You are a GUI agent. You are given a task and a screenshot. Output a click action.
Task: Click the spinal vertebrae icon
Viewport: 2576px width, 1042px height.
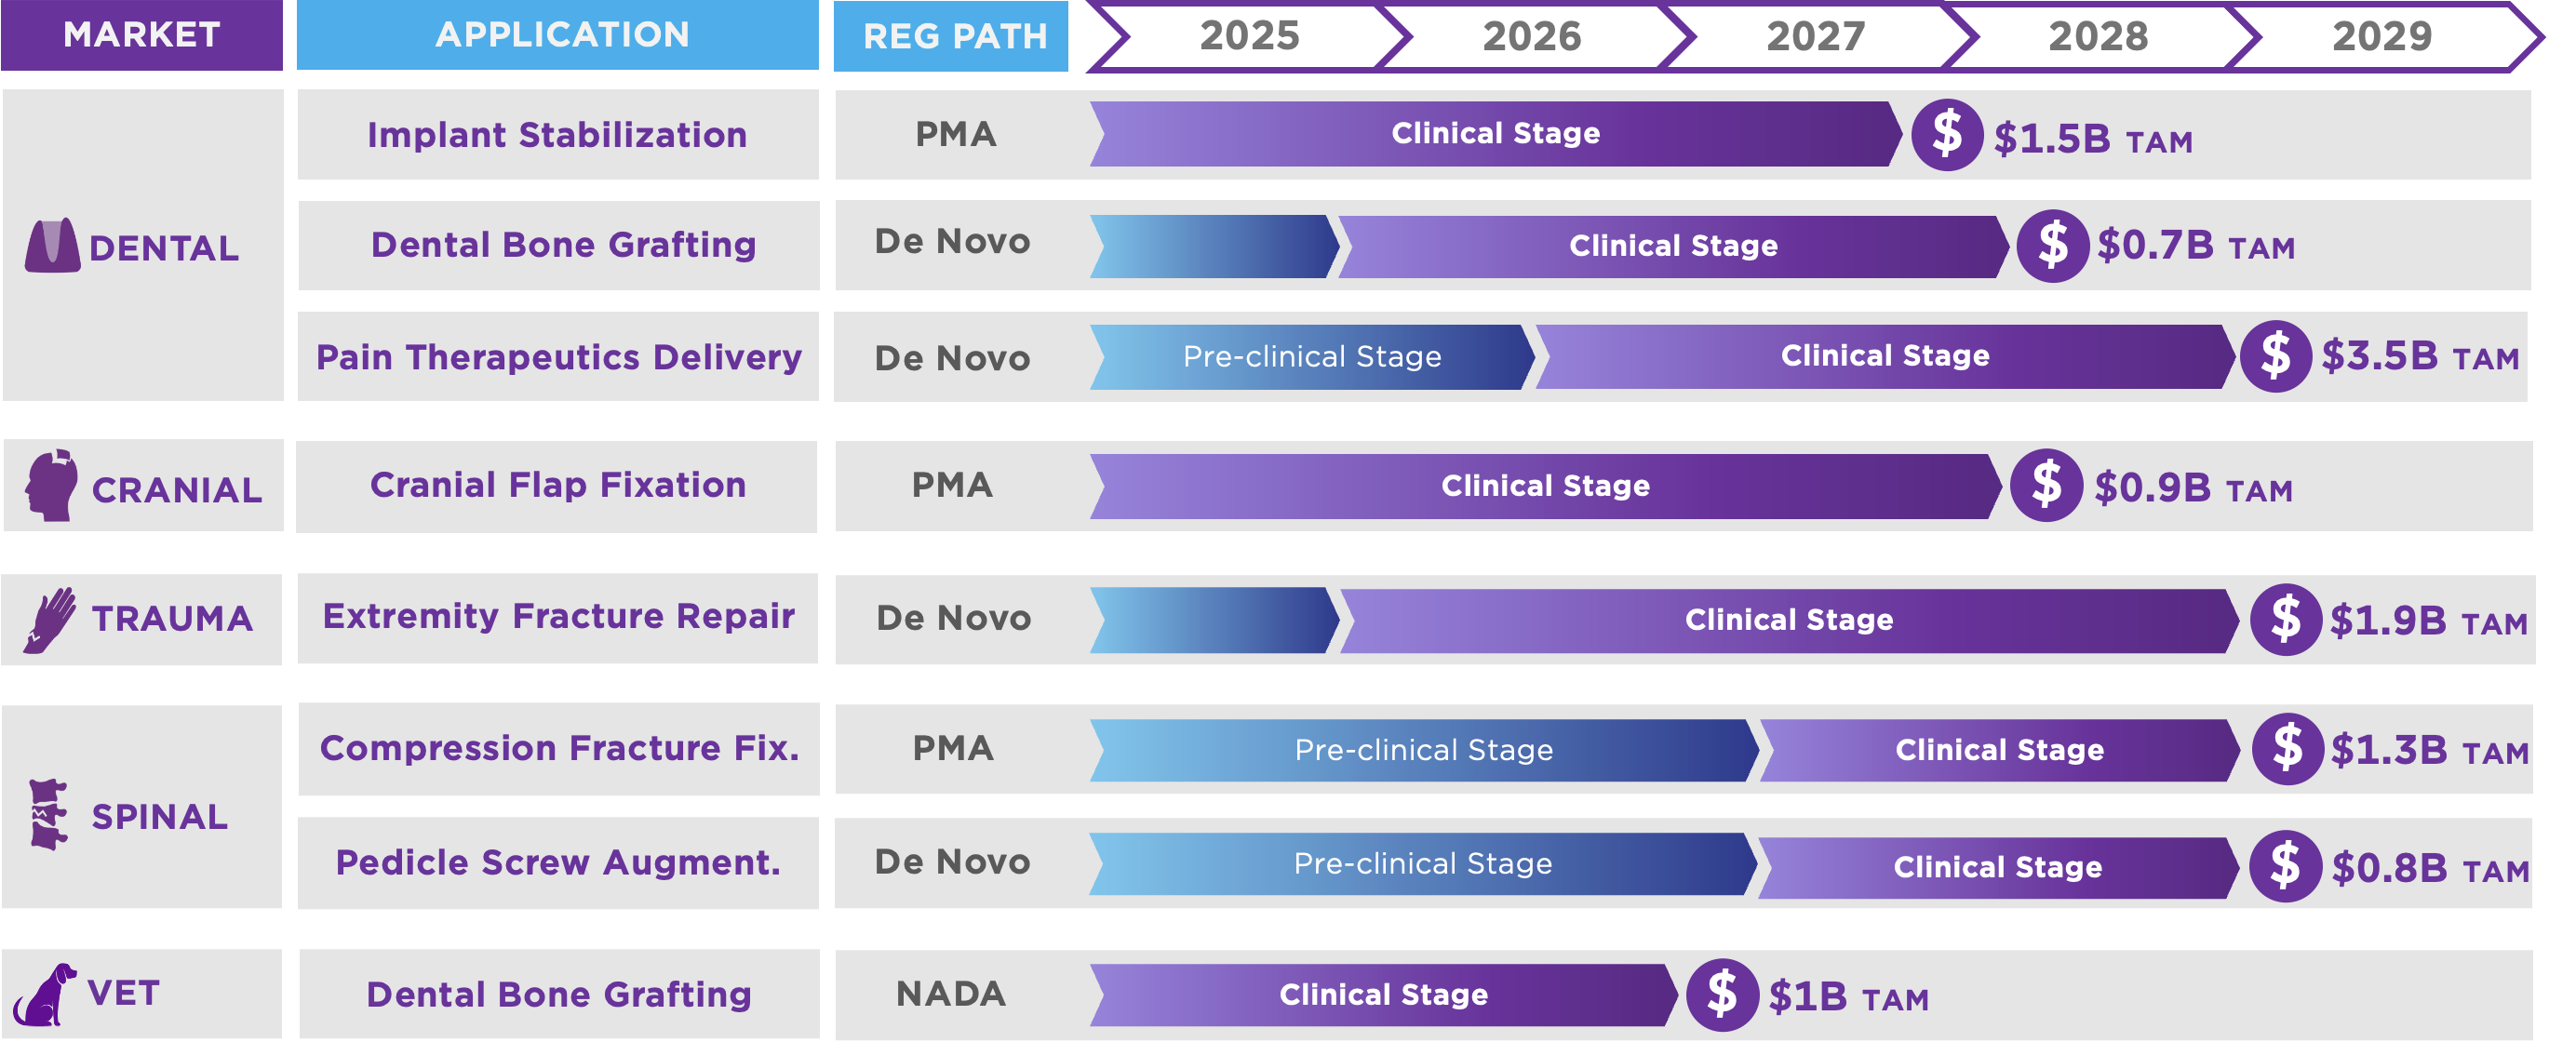[48, 814]
